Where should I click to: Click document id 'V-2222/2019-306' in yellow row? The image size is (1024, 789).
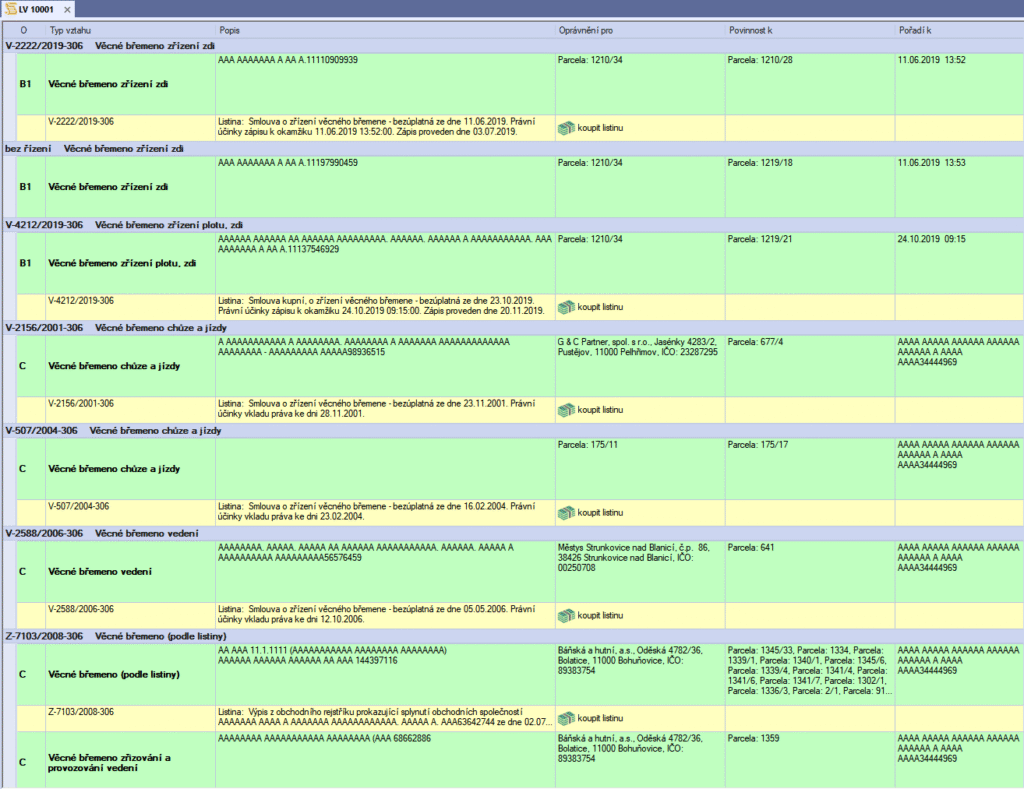coord(81,121)
